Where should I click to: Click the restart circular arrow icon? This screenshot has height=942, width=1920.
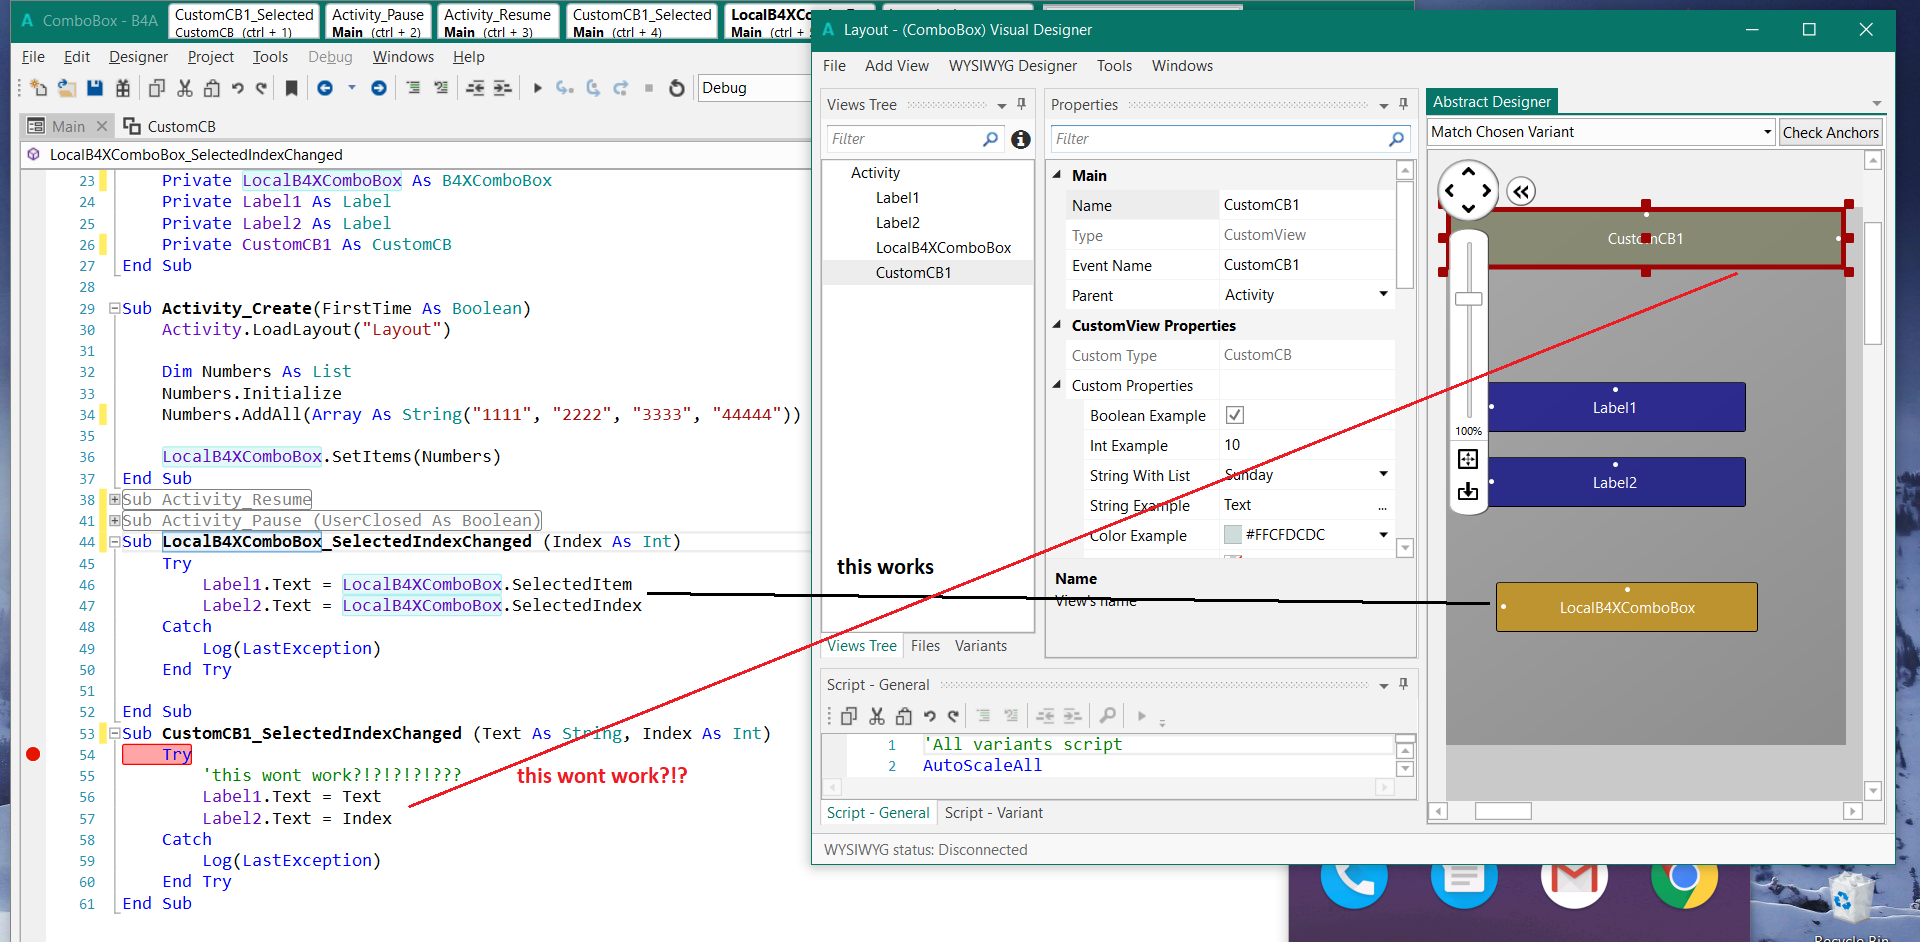pos(677,88)
